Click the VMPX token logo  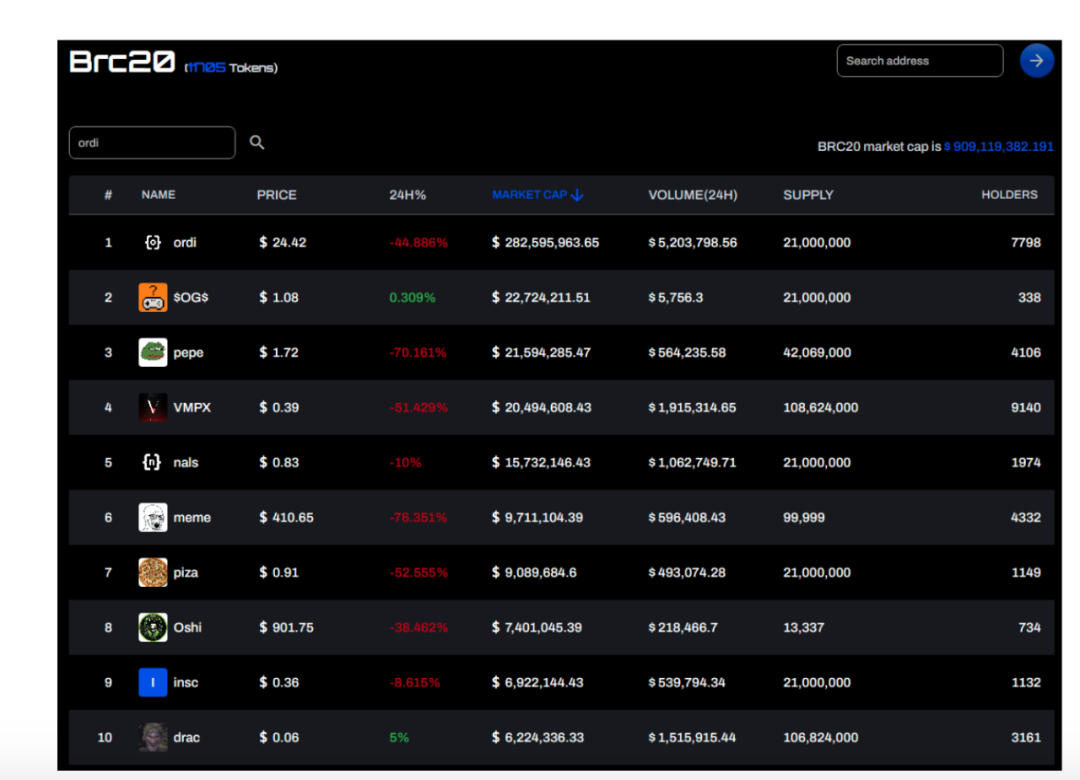(153, 407)
